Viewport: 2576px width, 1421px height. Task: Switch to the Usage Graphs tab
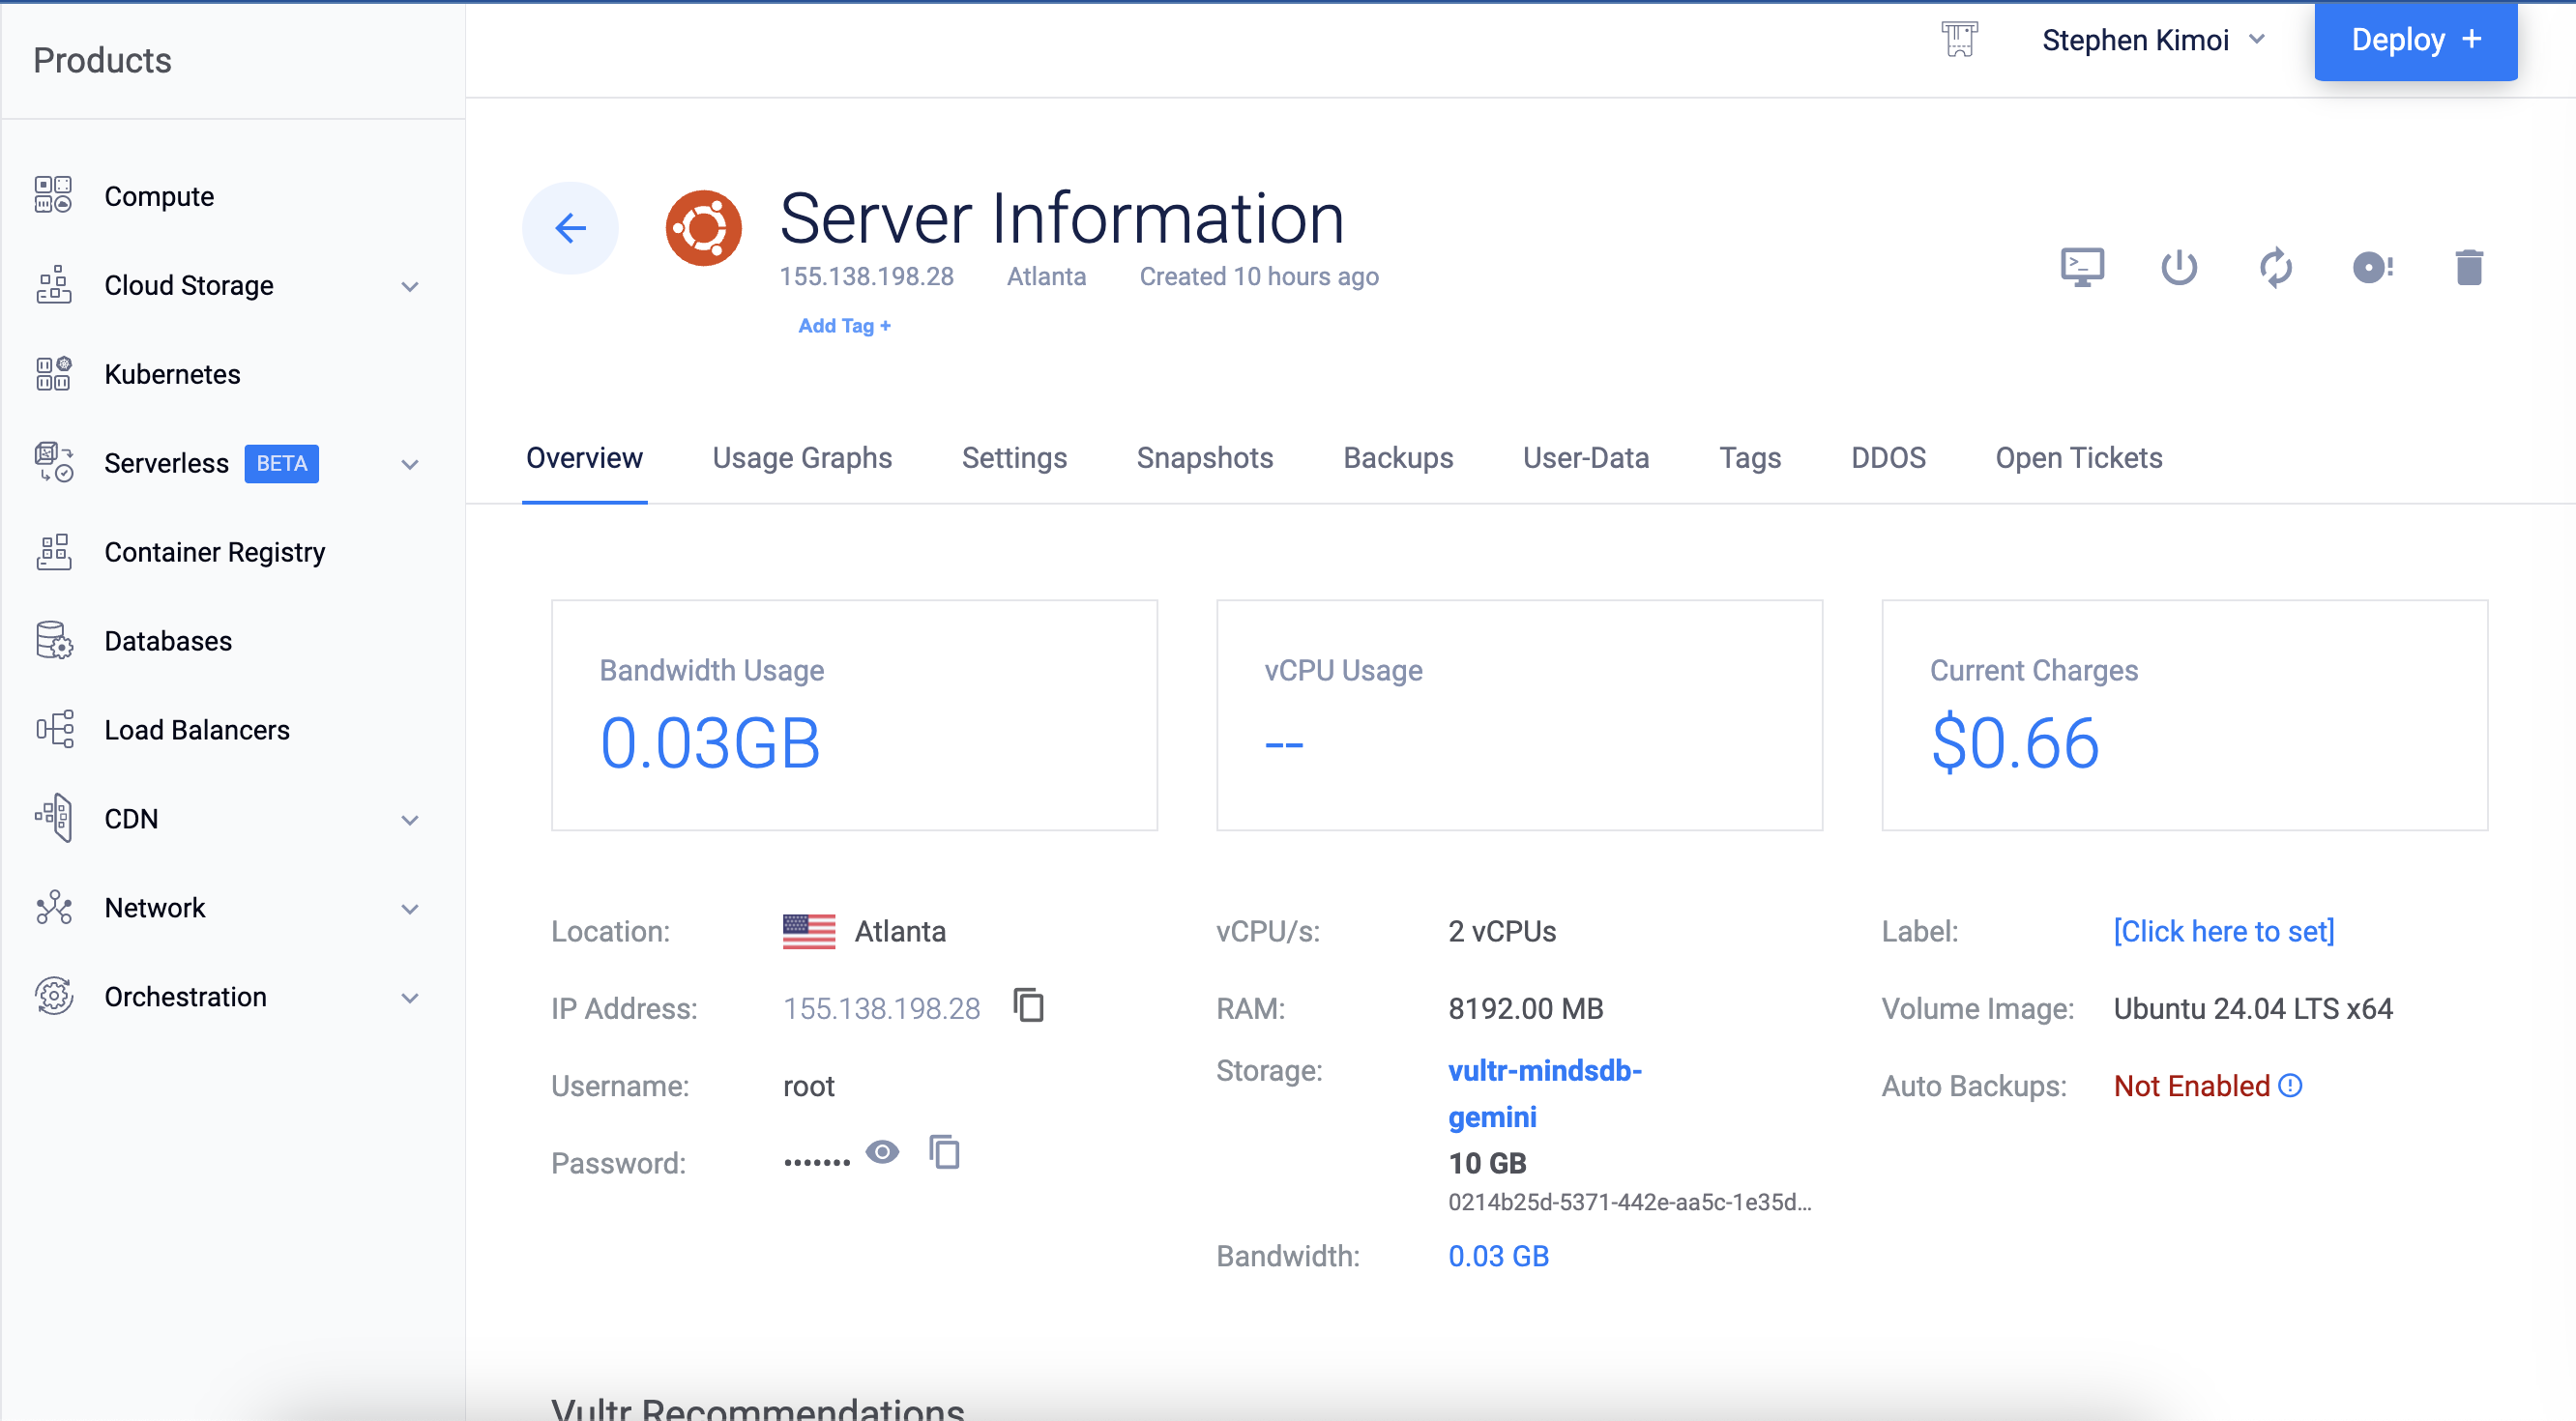(802, 458)
